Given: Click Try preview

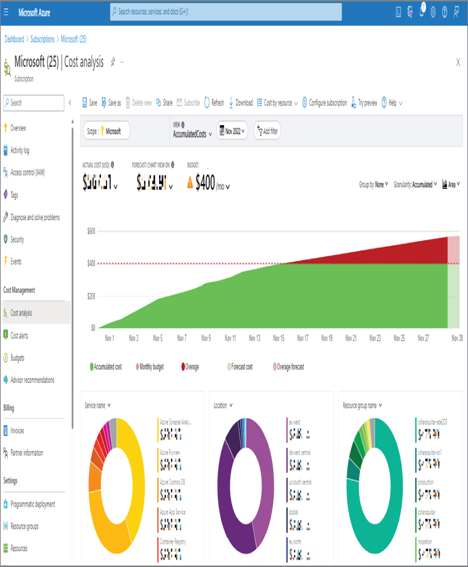Looking at the screenshot, I should [364, 103].
